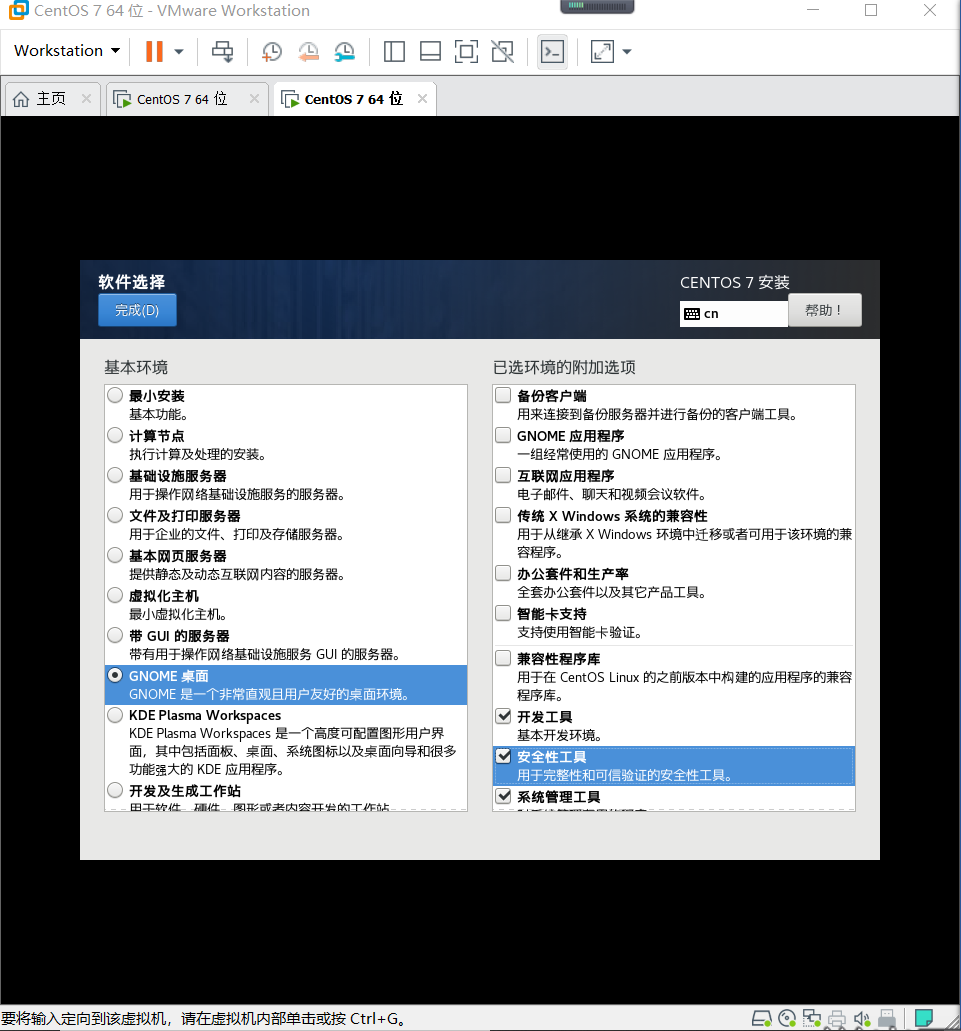Select the 计算节点 environment
This screenshot has width=961, height=1031.
115,435
